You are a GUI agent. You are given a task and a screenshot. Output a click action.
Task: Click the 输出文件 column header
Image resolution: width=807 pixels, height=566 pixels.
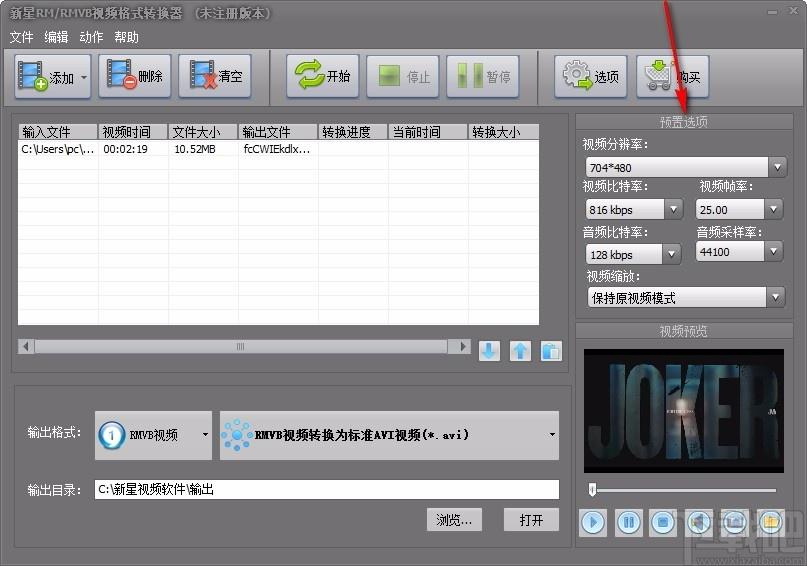(278, 132)
